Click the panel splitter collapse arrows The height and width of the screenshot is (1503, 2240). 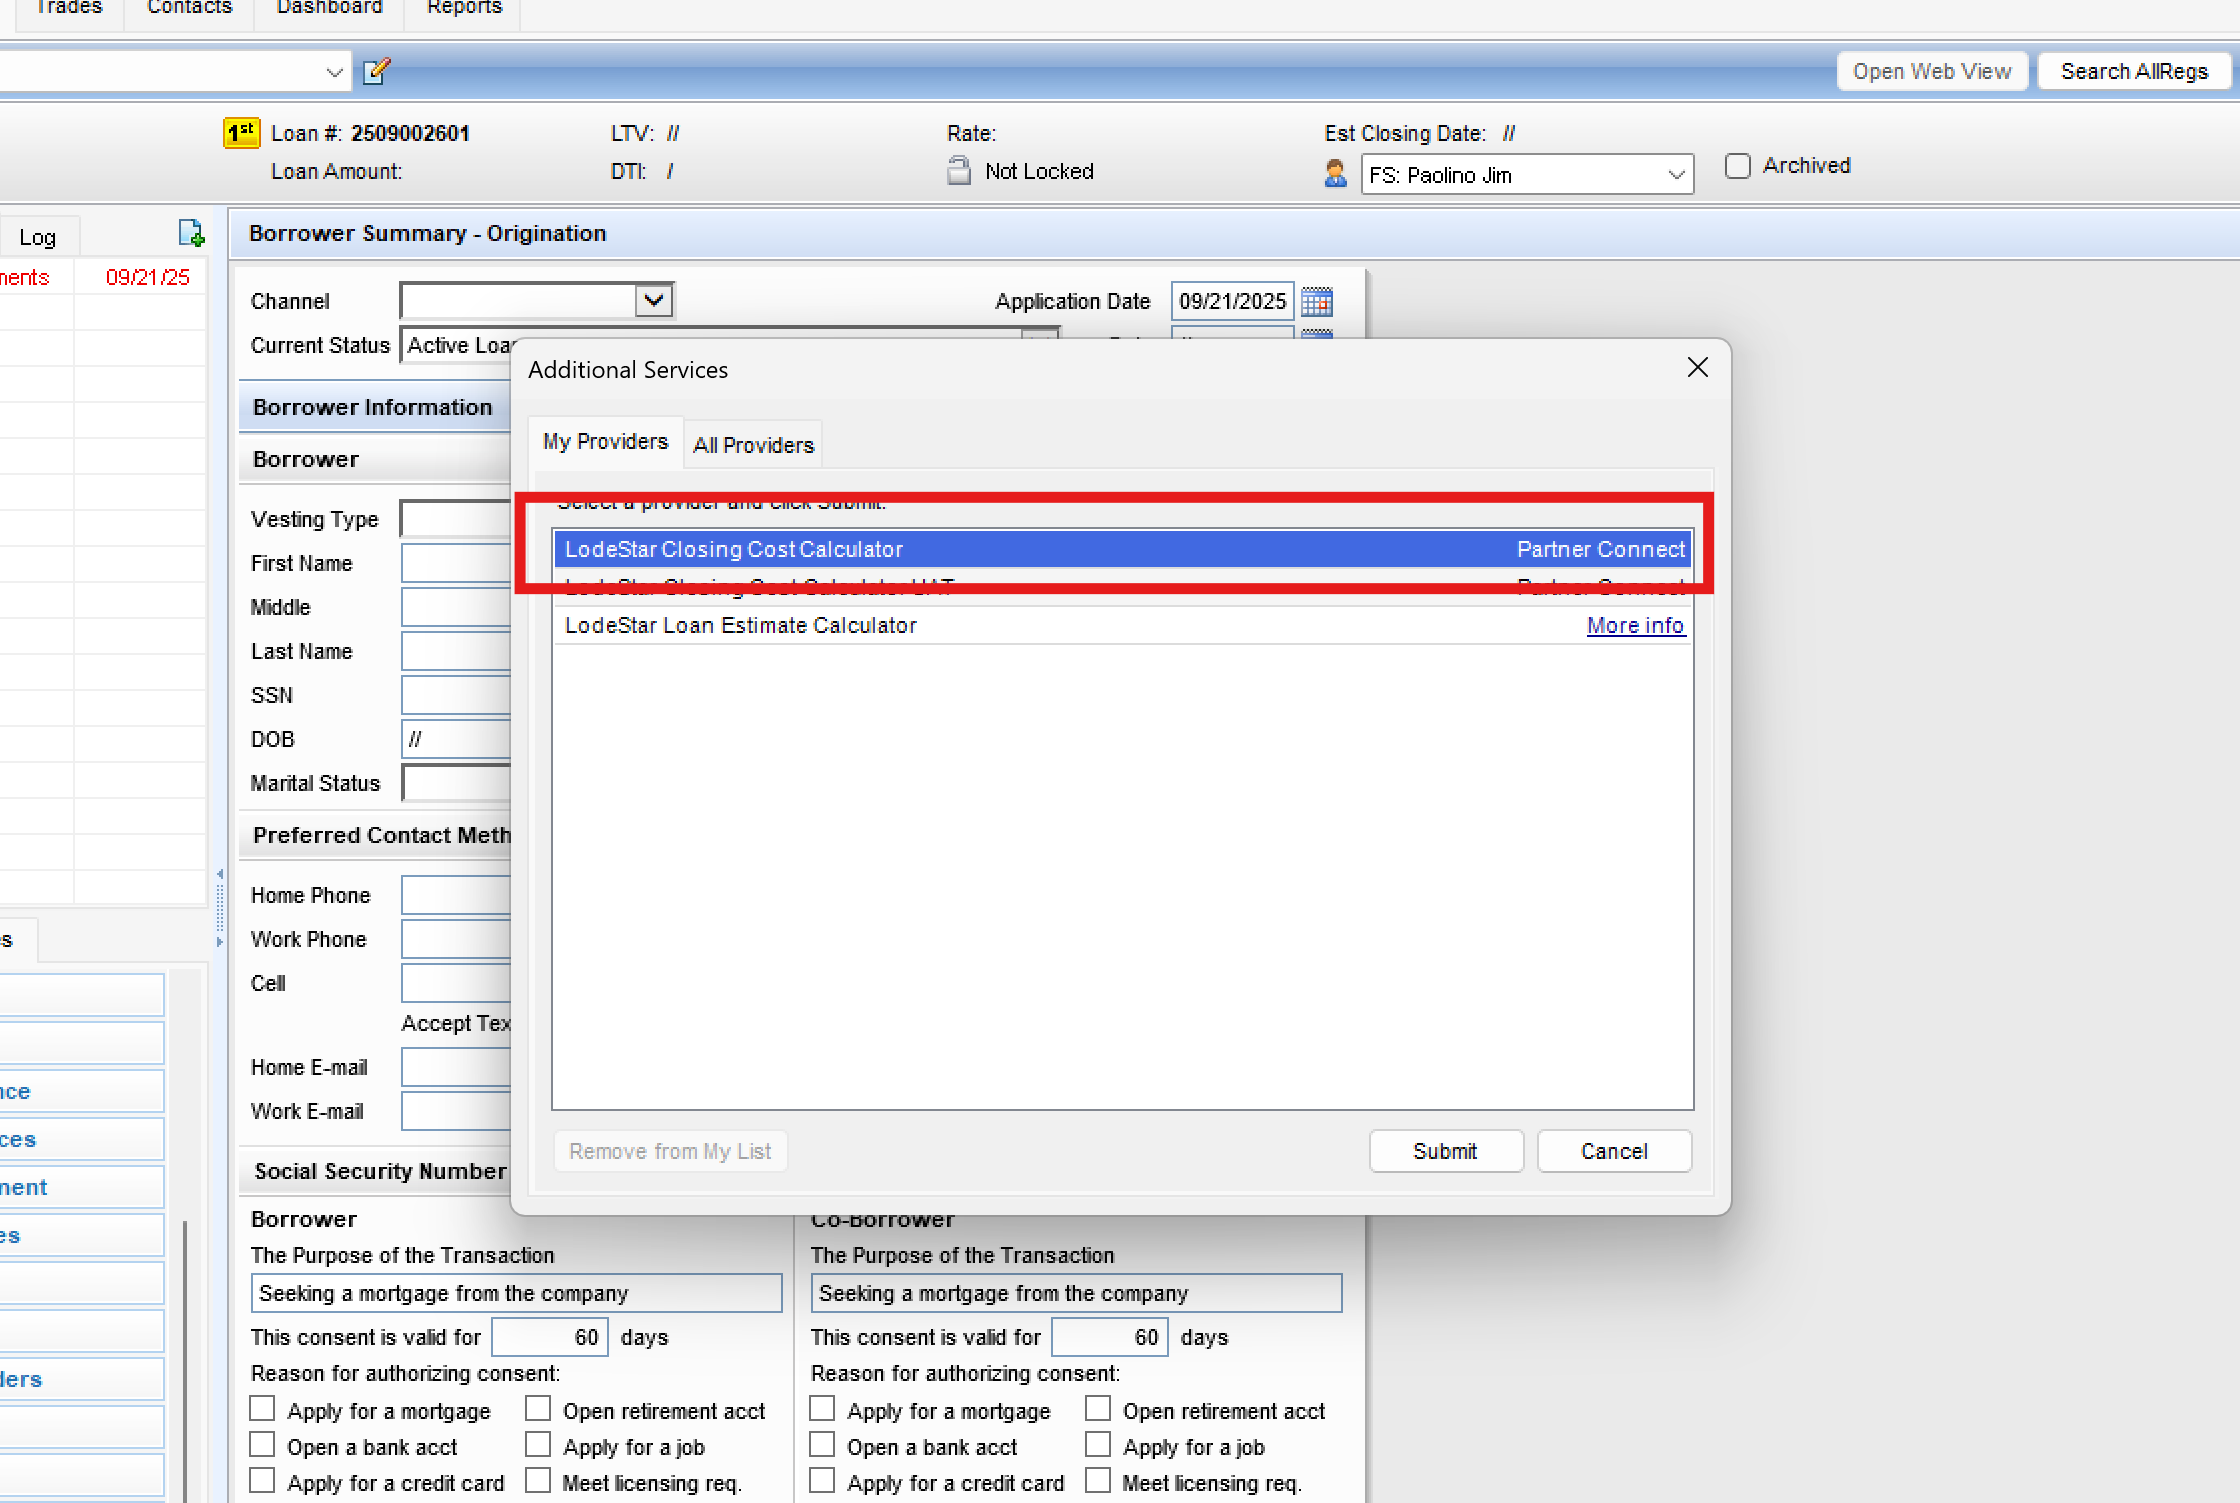(x=219, y=907)
